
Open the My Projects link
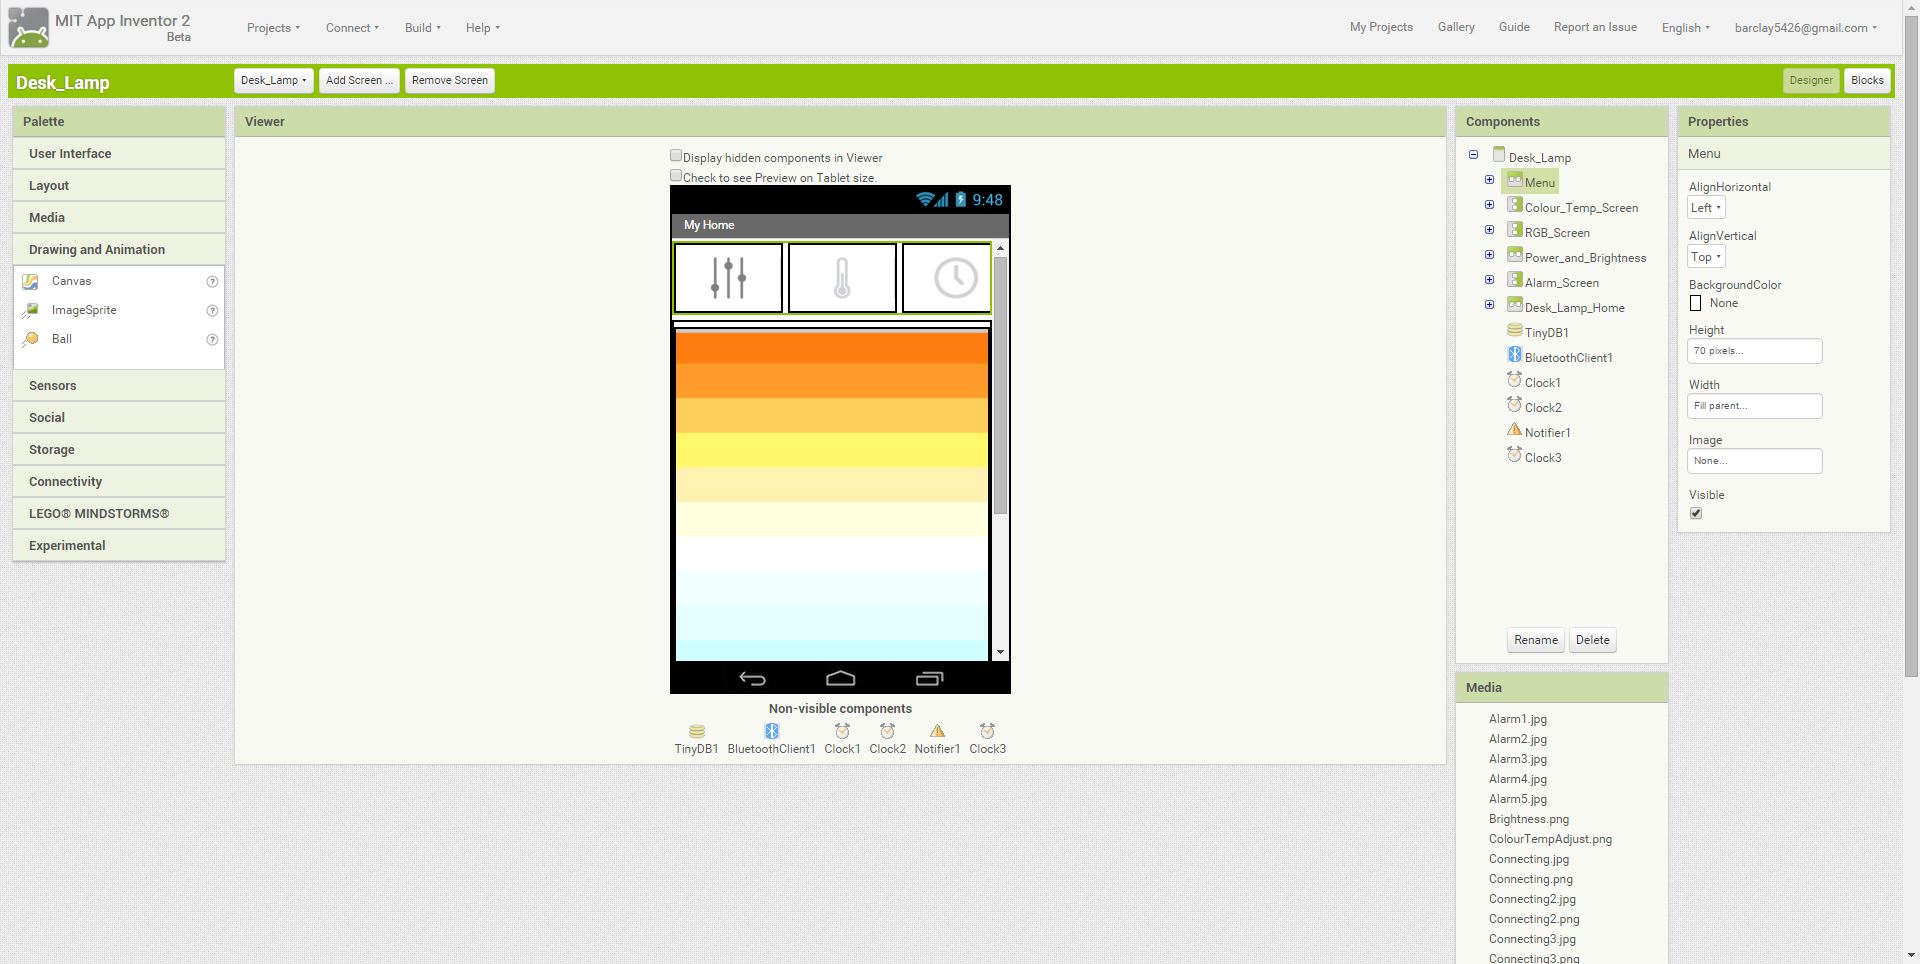tap(1381, 27)
